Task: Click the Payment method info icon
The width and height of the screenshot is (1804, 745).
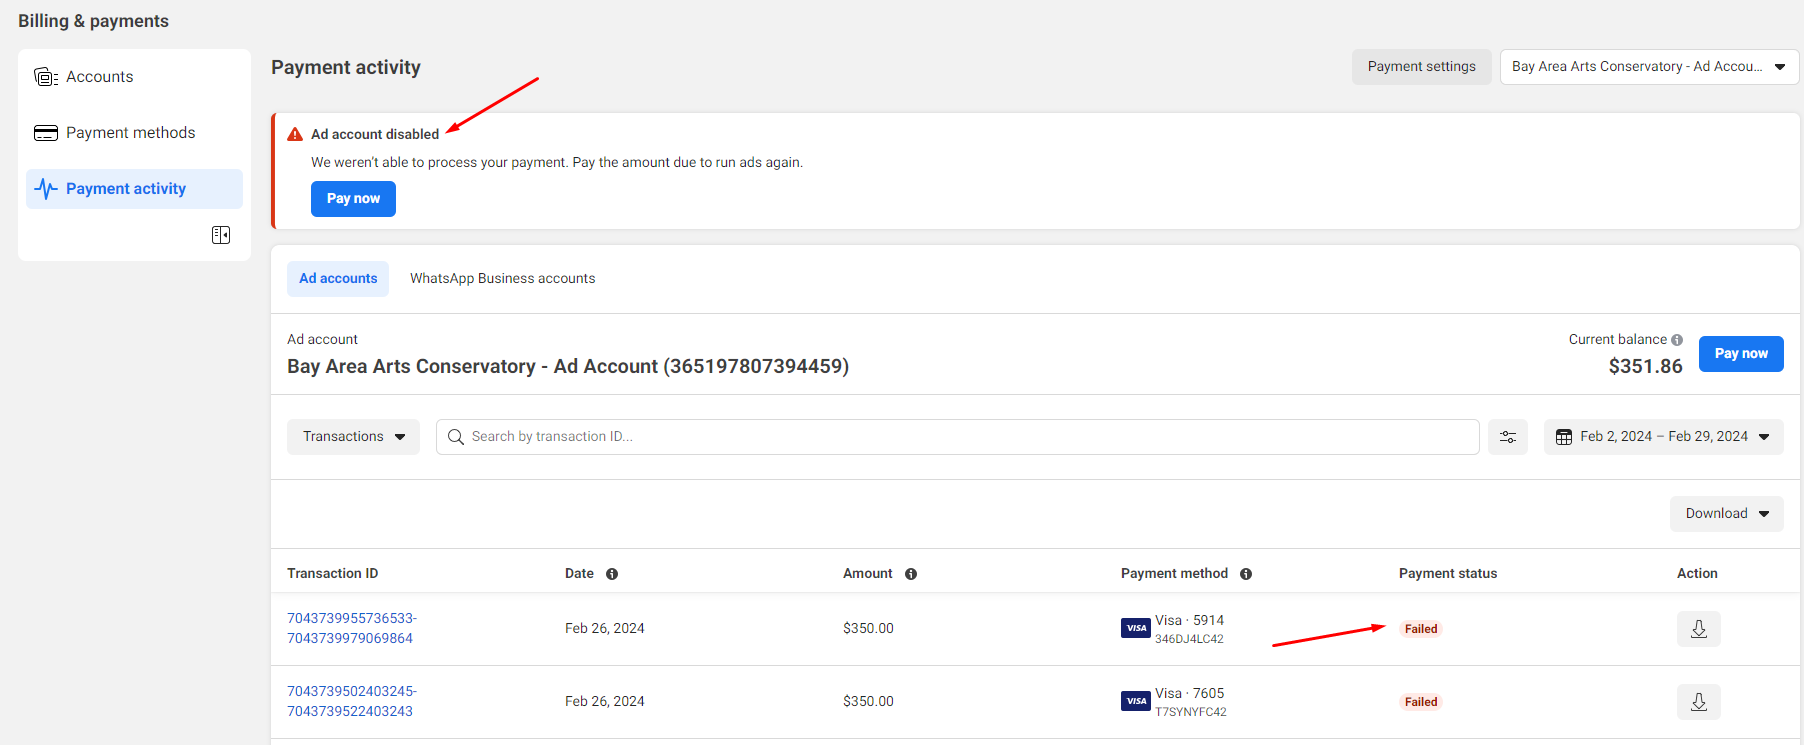Action: pyautogui.click(x=1246, y=574)
